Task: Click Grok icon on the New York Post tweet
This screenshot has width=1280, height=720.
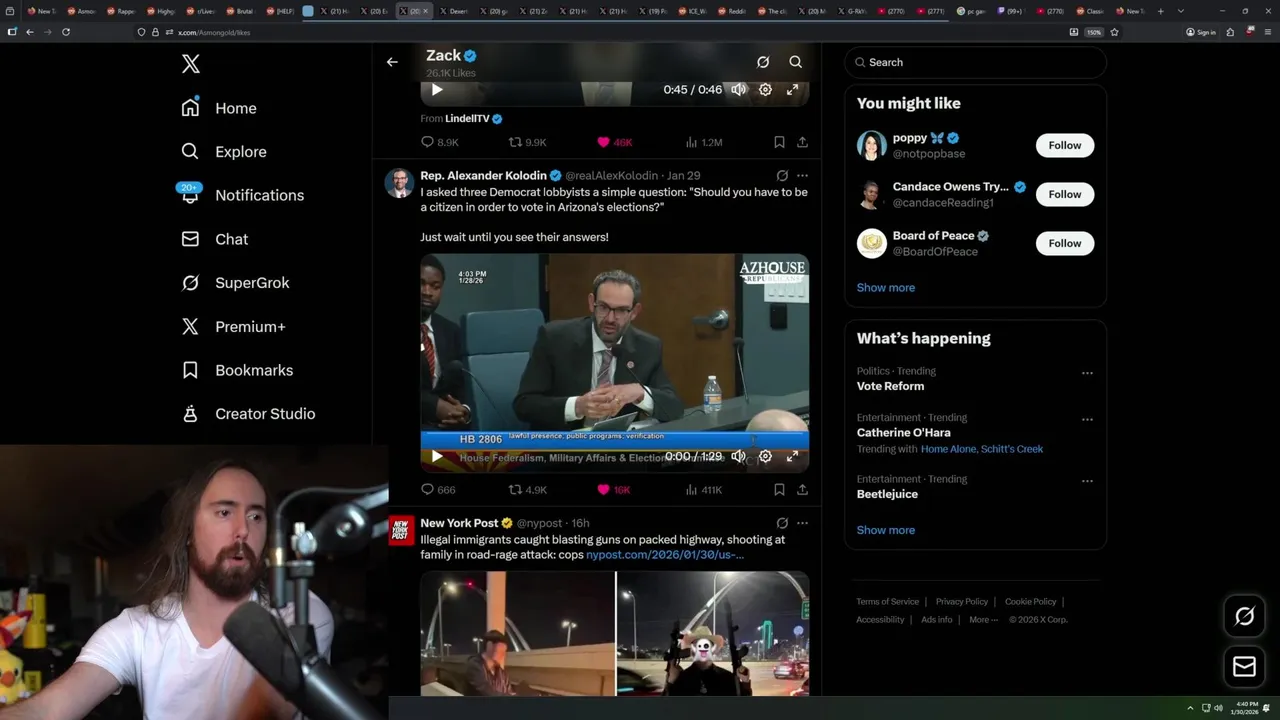Action: click(782, 523)
